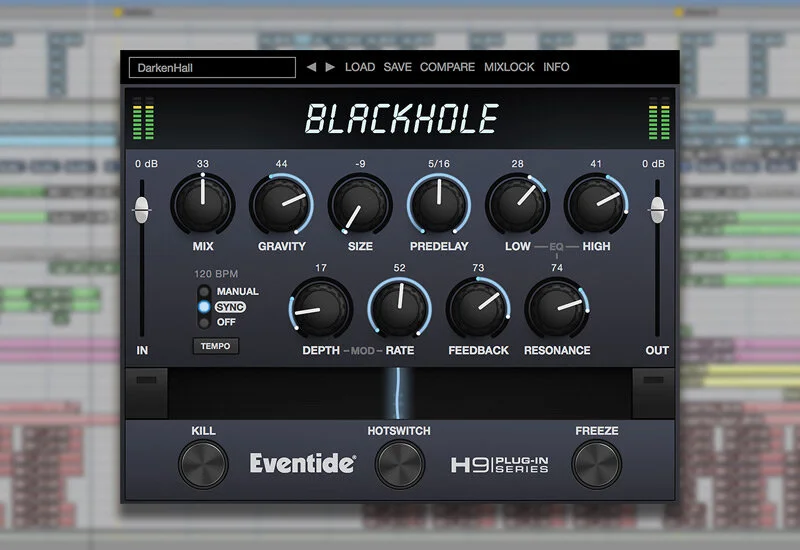Viewport: 800px width, 550px height.
Task: Click the left ribbon end button
Action: (x=146, y=393)
